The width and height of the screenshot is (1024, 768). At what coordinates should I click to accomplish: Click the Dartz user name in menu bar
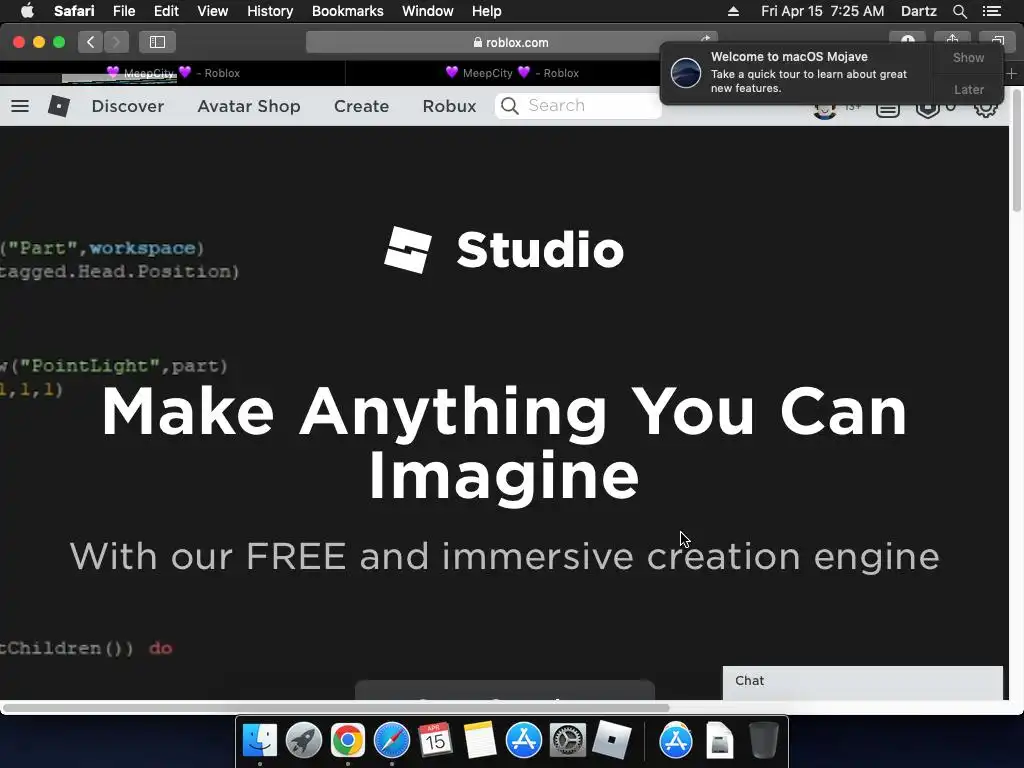click(918, 11)
